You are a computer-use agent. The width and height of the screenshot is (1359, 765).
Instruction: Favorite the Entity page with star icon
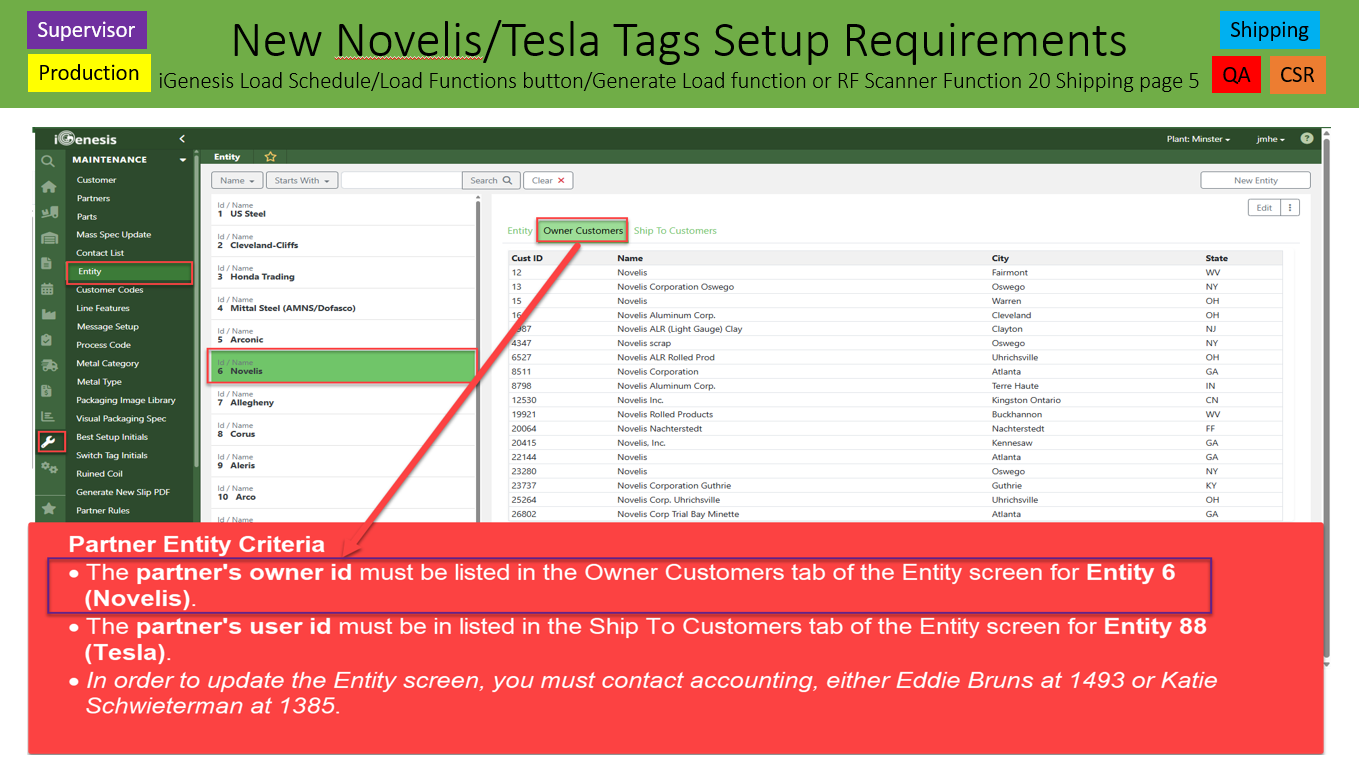click(270, 157)
